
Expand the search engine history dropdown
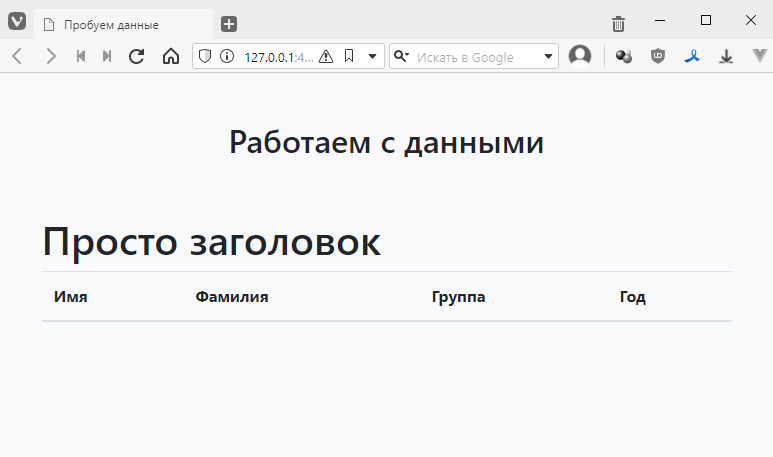point(548,57)
